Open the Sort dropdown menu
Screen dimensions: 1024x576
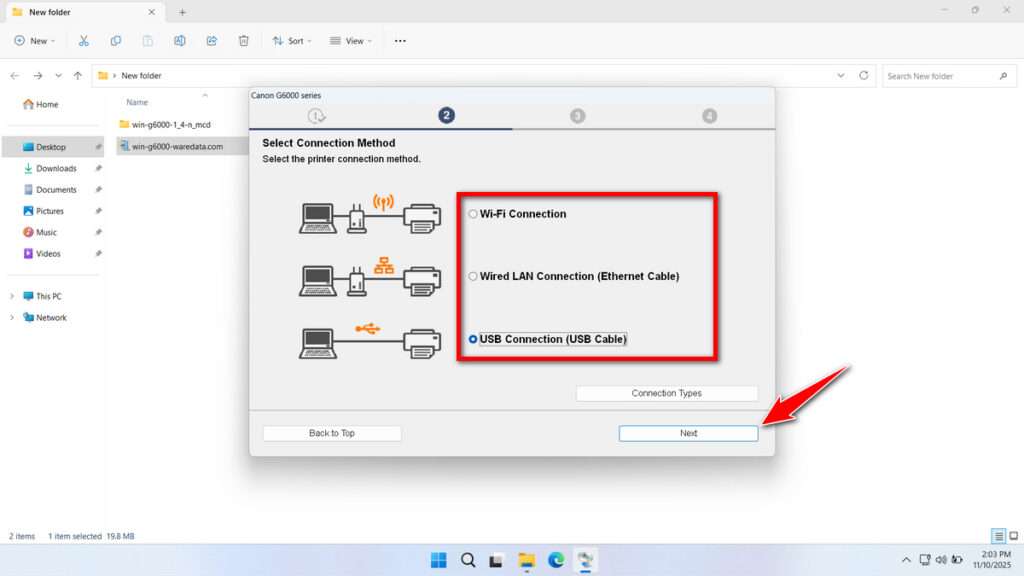pos(292,40)
